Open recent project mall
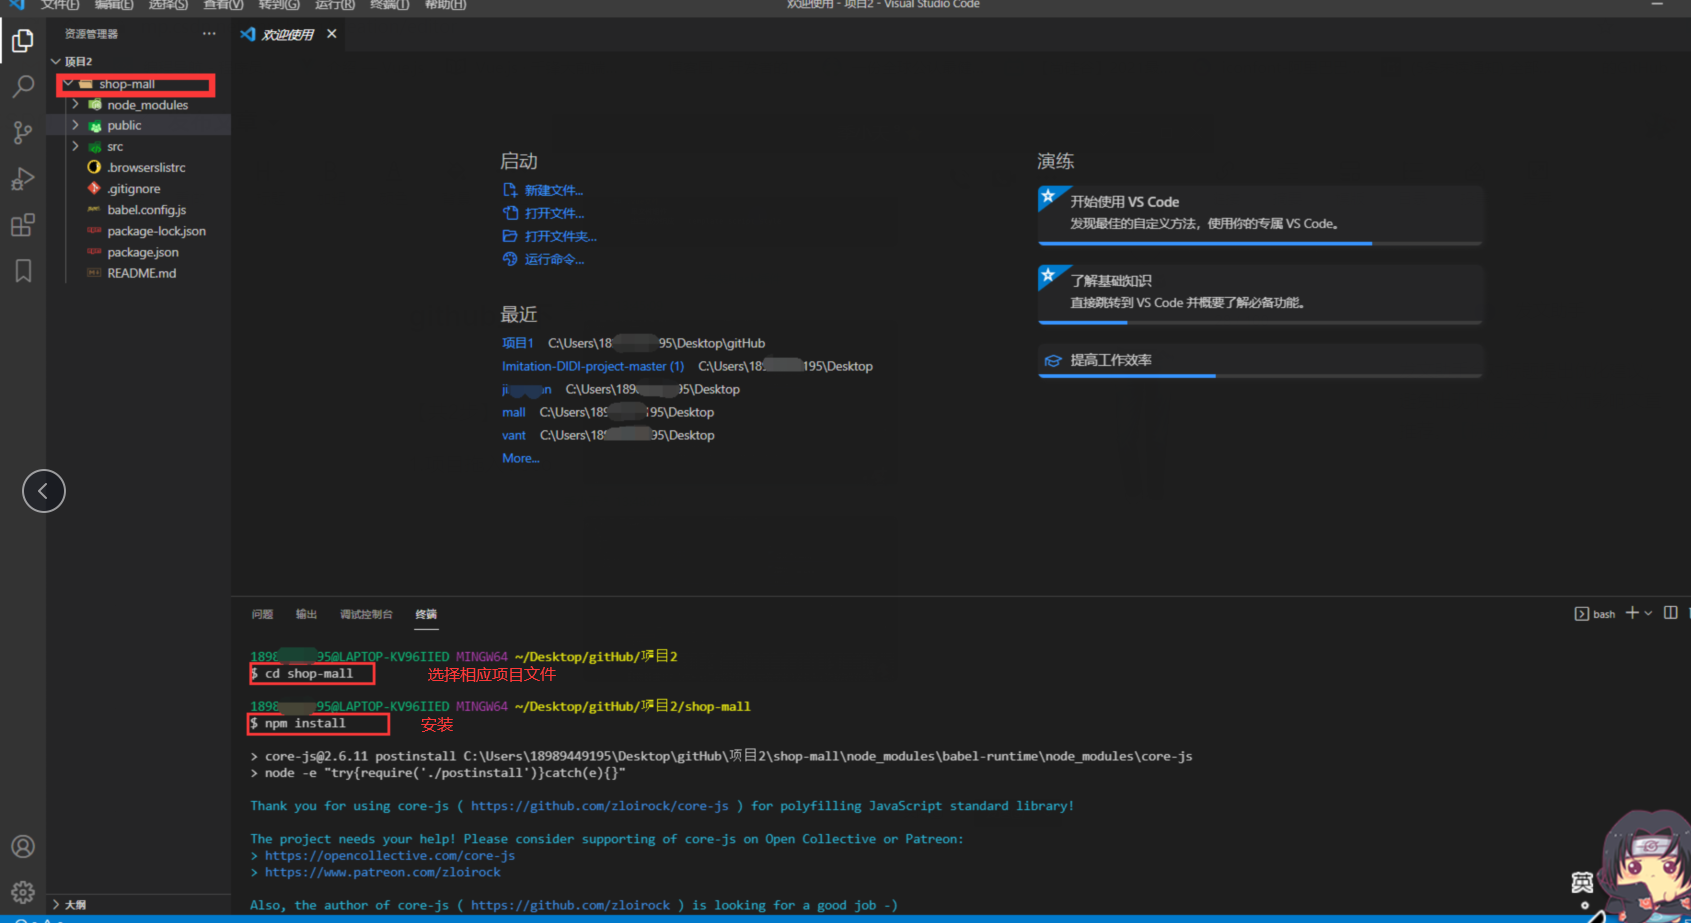 [514, 412]
